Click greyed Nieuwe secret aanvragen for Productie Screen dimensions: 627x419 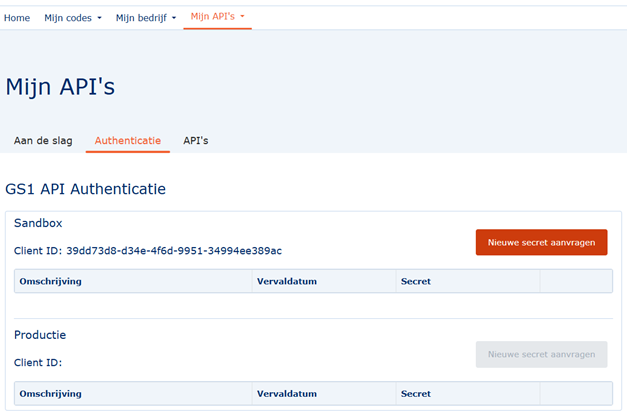[541, 354]
